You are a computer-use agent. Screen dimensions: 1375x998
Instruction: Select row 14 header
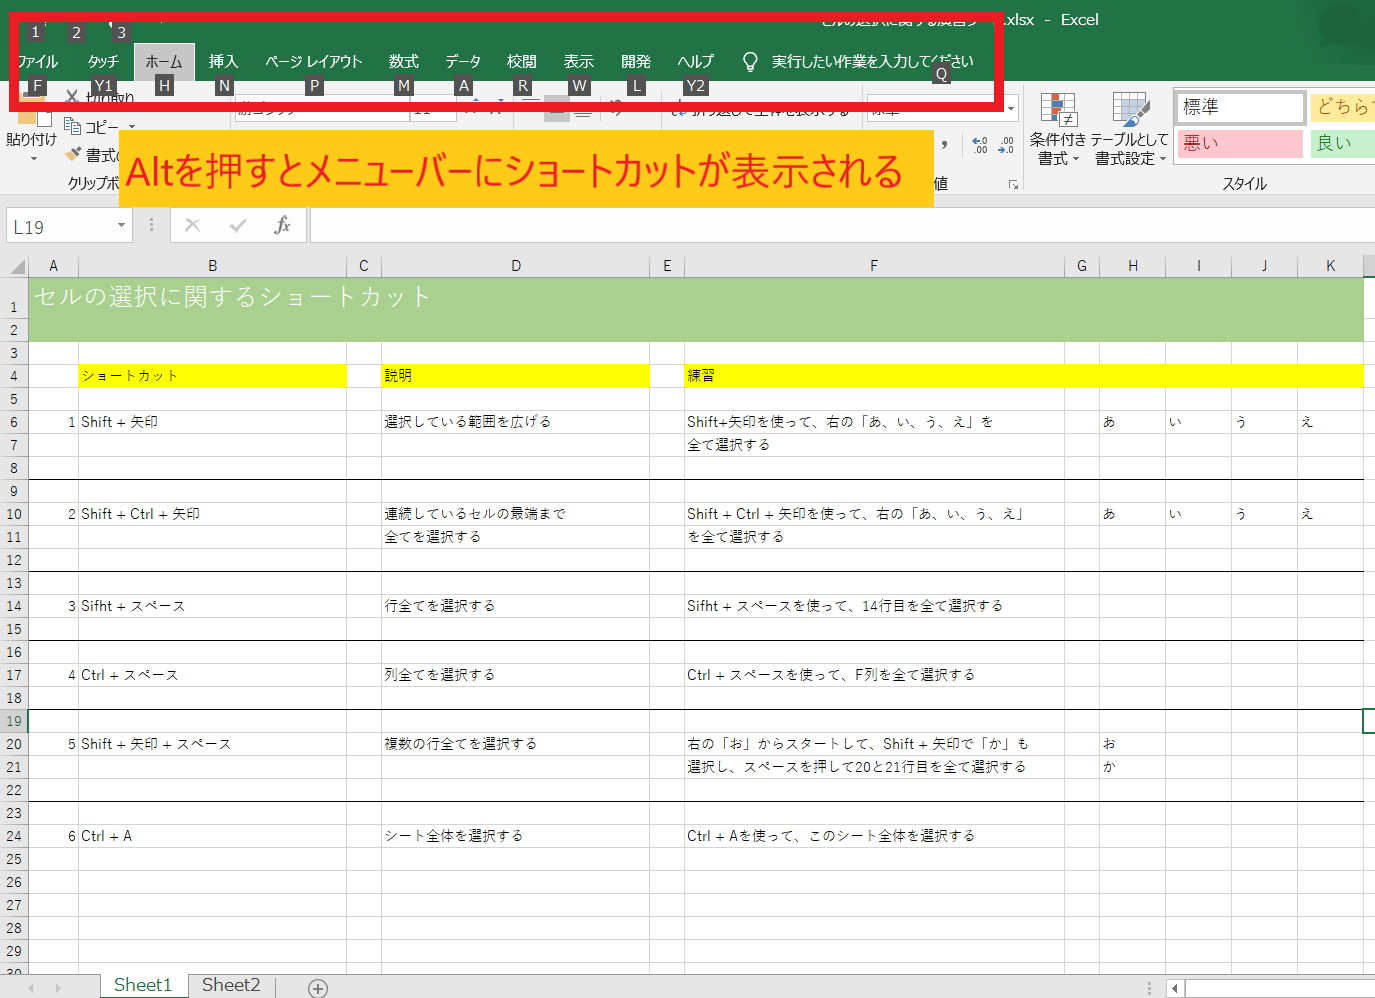14,606
